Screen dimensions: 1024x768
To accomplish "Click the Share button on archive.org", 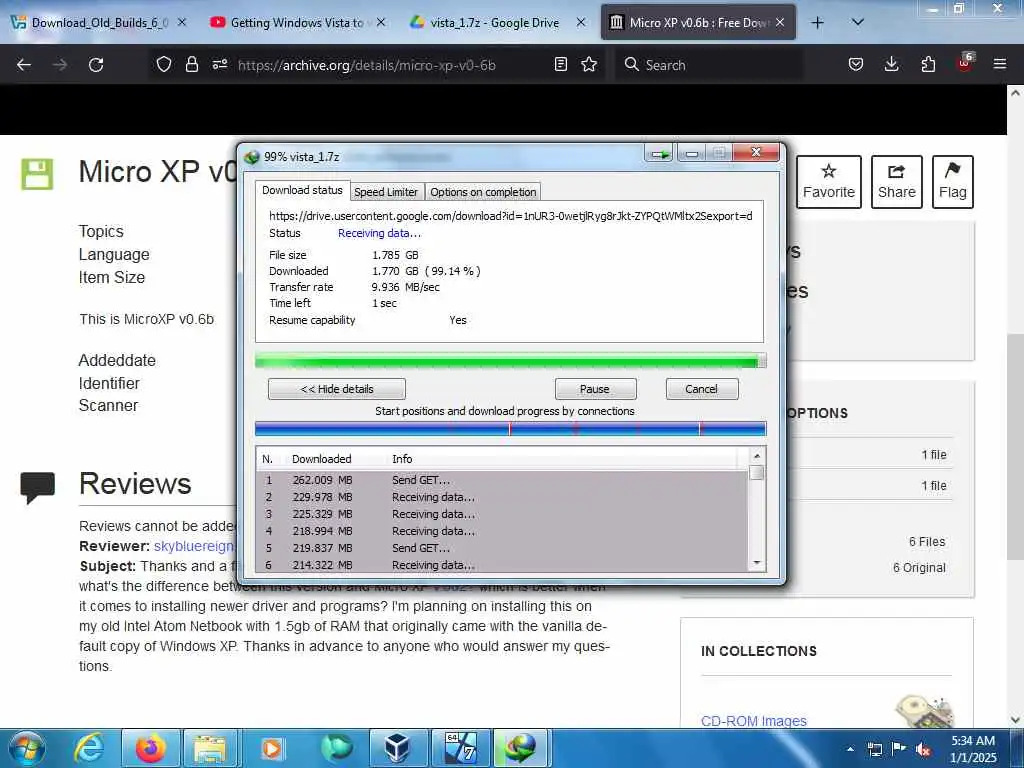I will 897,182.
